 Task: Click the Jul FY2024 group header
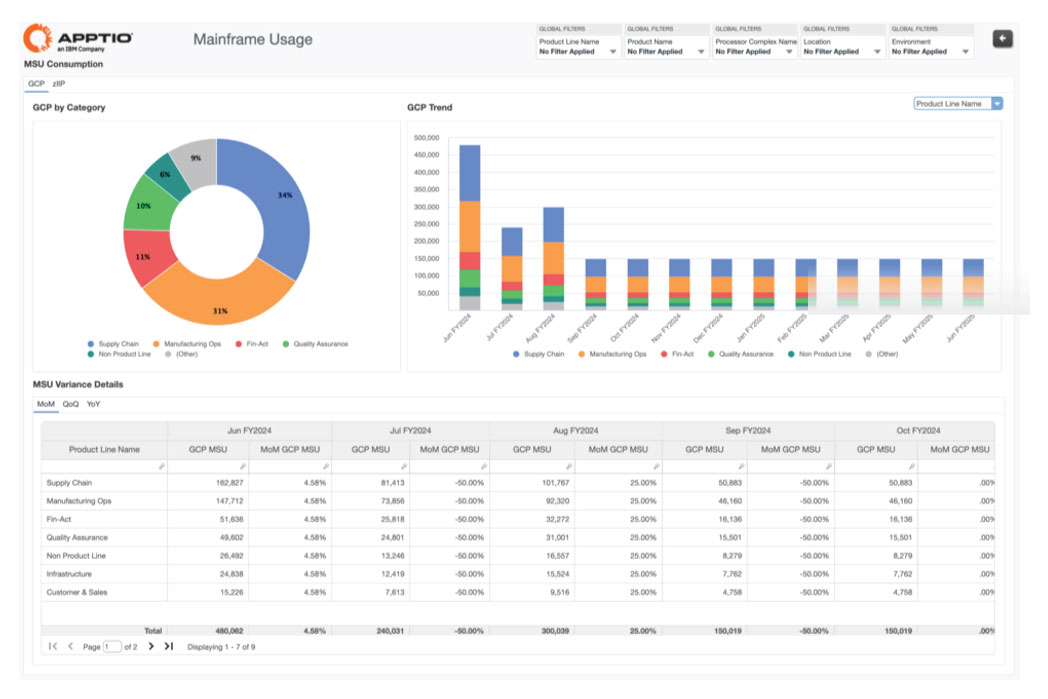[x=410, y=430]
